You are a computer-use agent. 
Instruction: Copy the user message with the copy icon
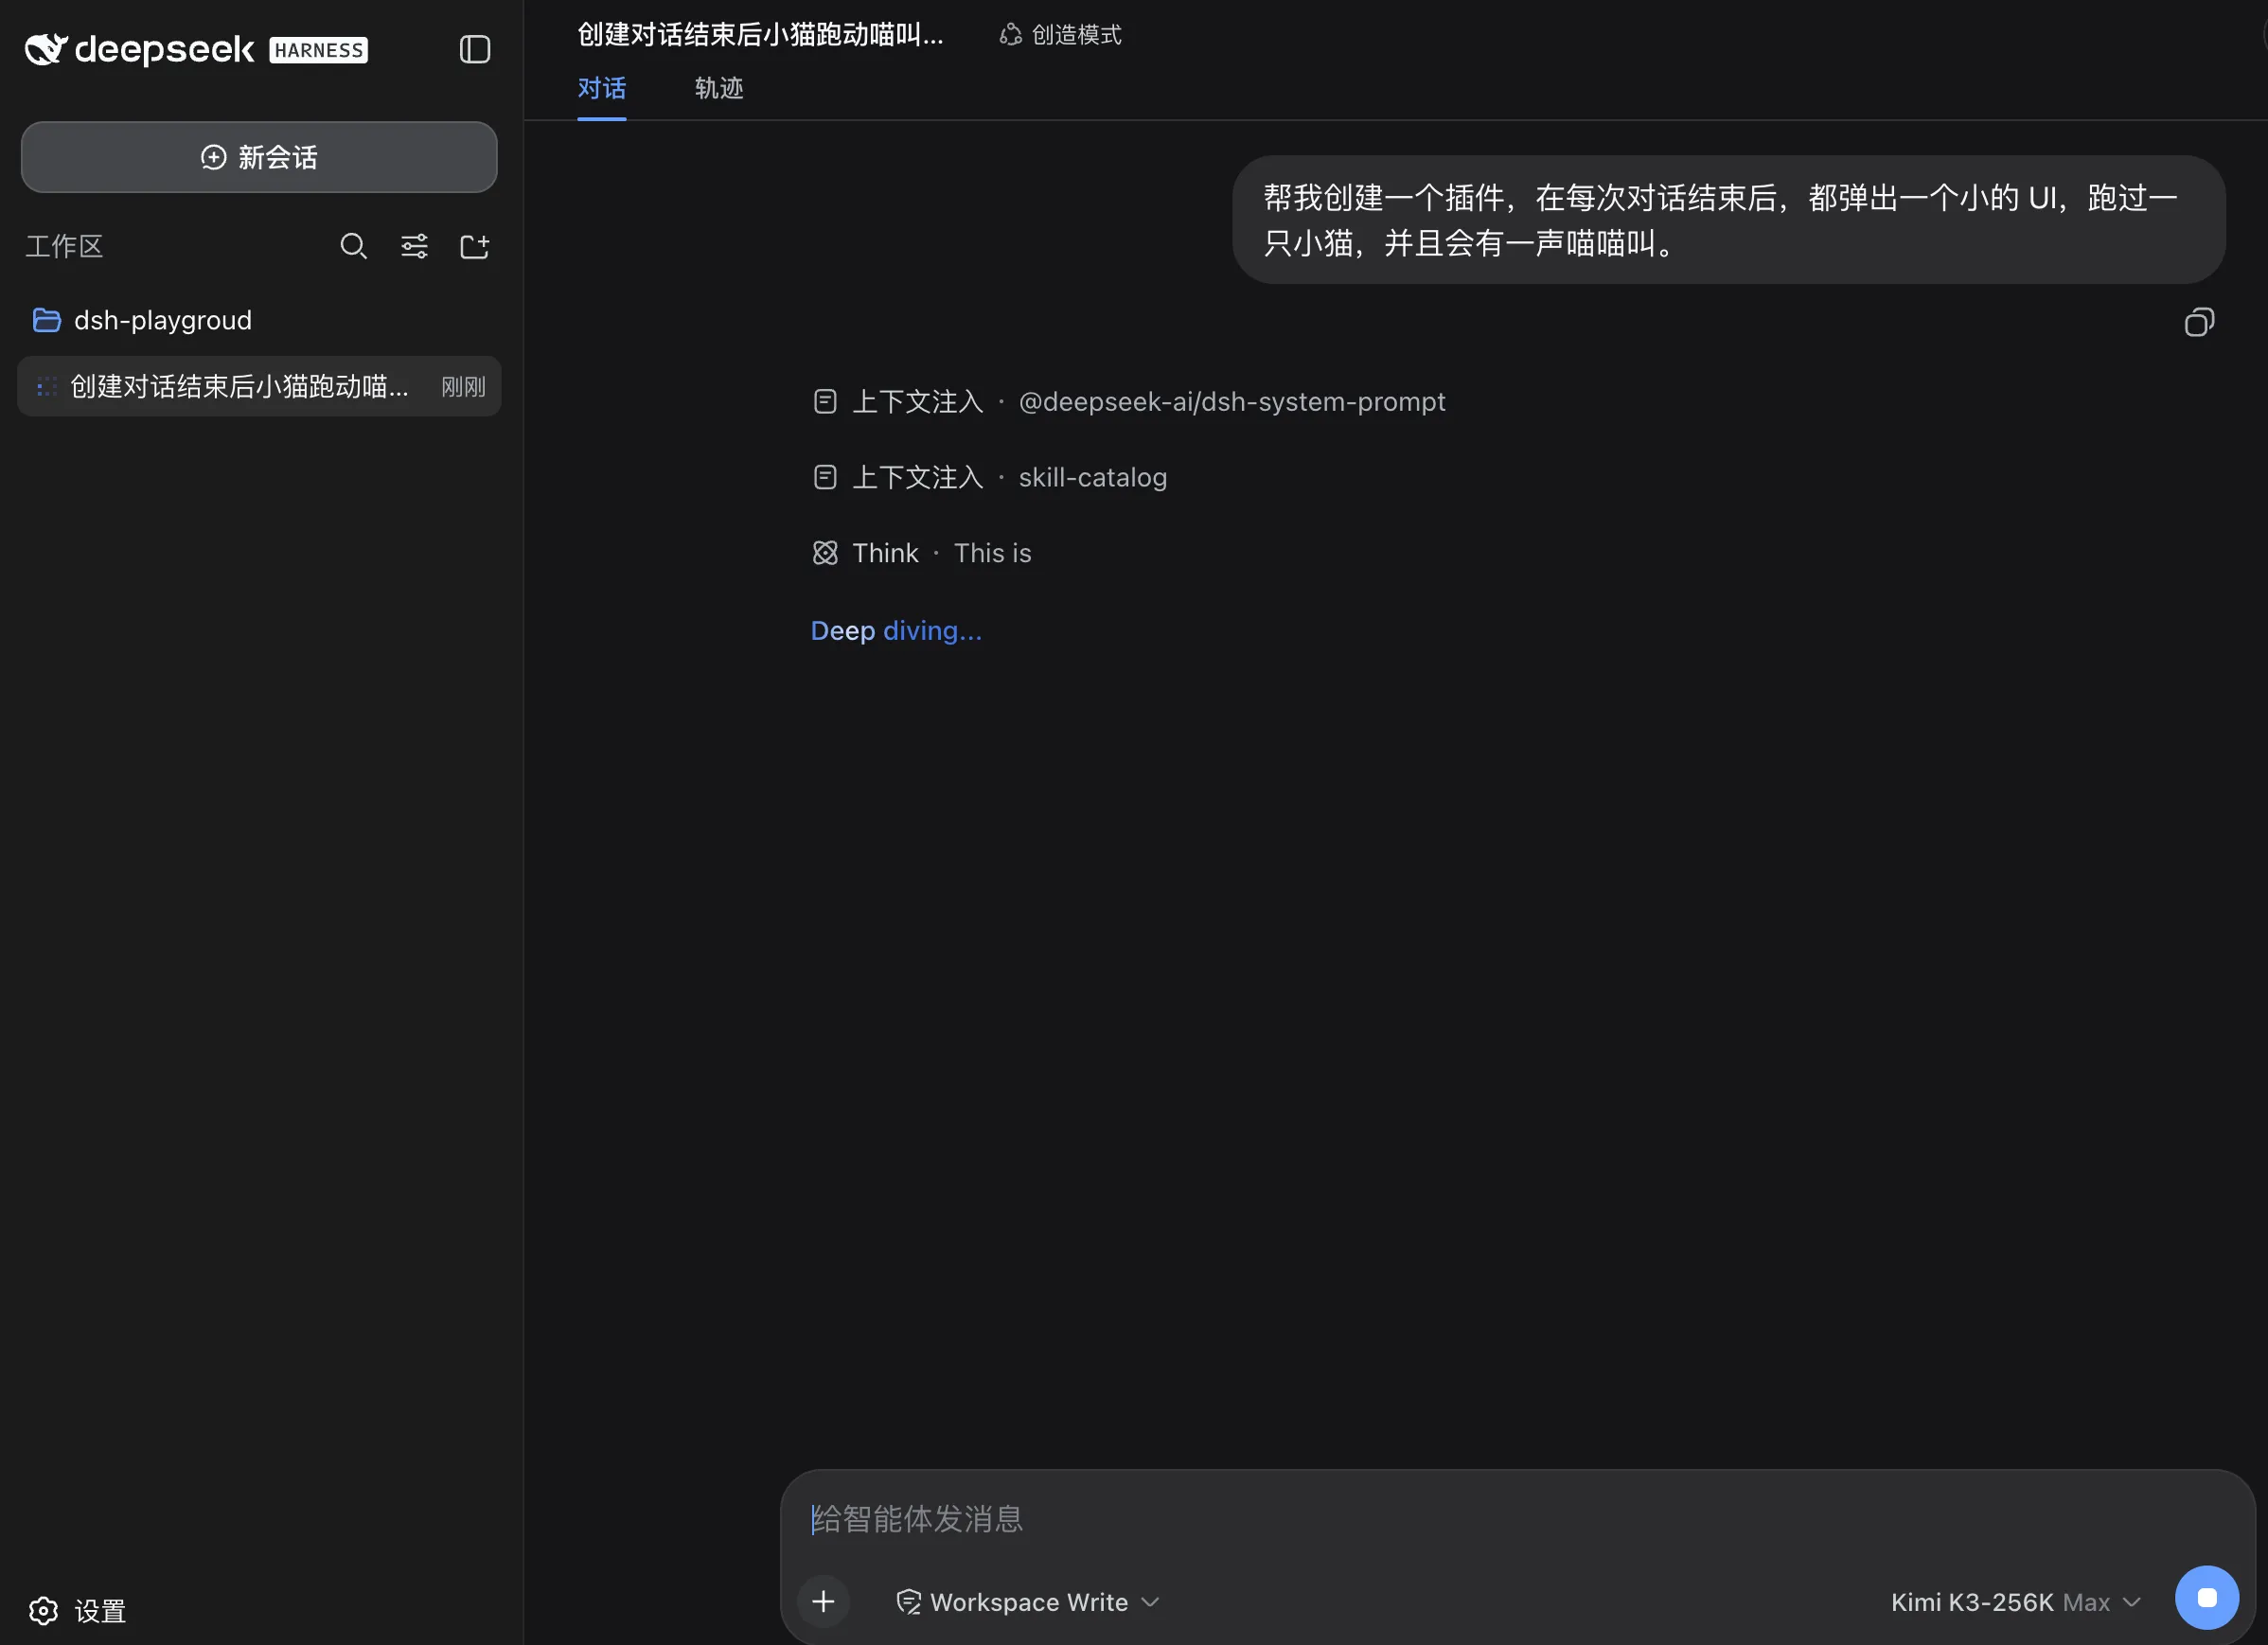(2199, 322)
